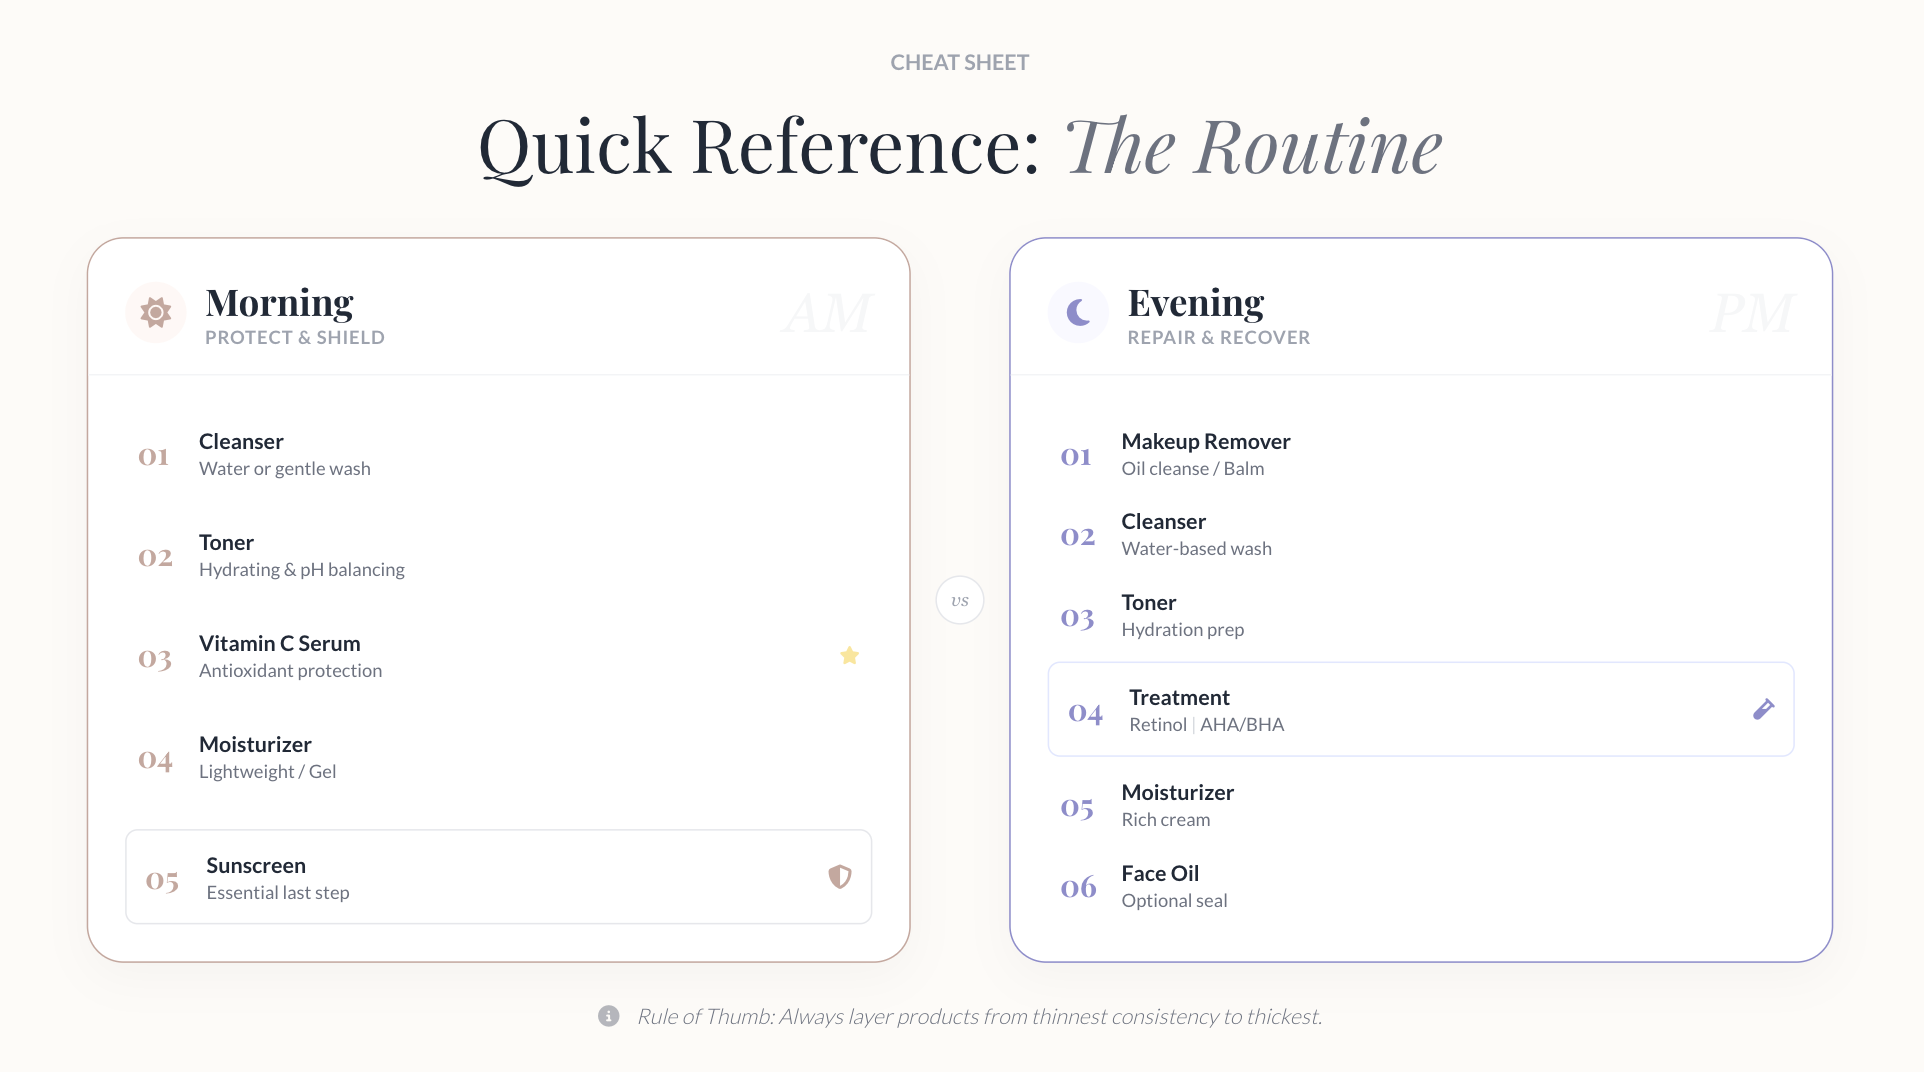The width and height of the screenshot is (1924, 1072).
Task: Click the sun icon beside Morning
Action: (x=156, y=312)
